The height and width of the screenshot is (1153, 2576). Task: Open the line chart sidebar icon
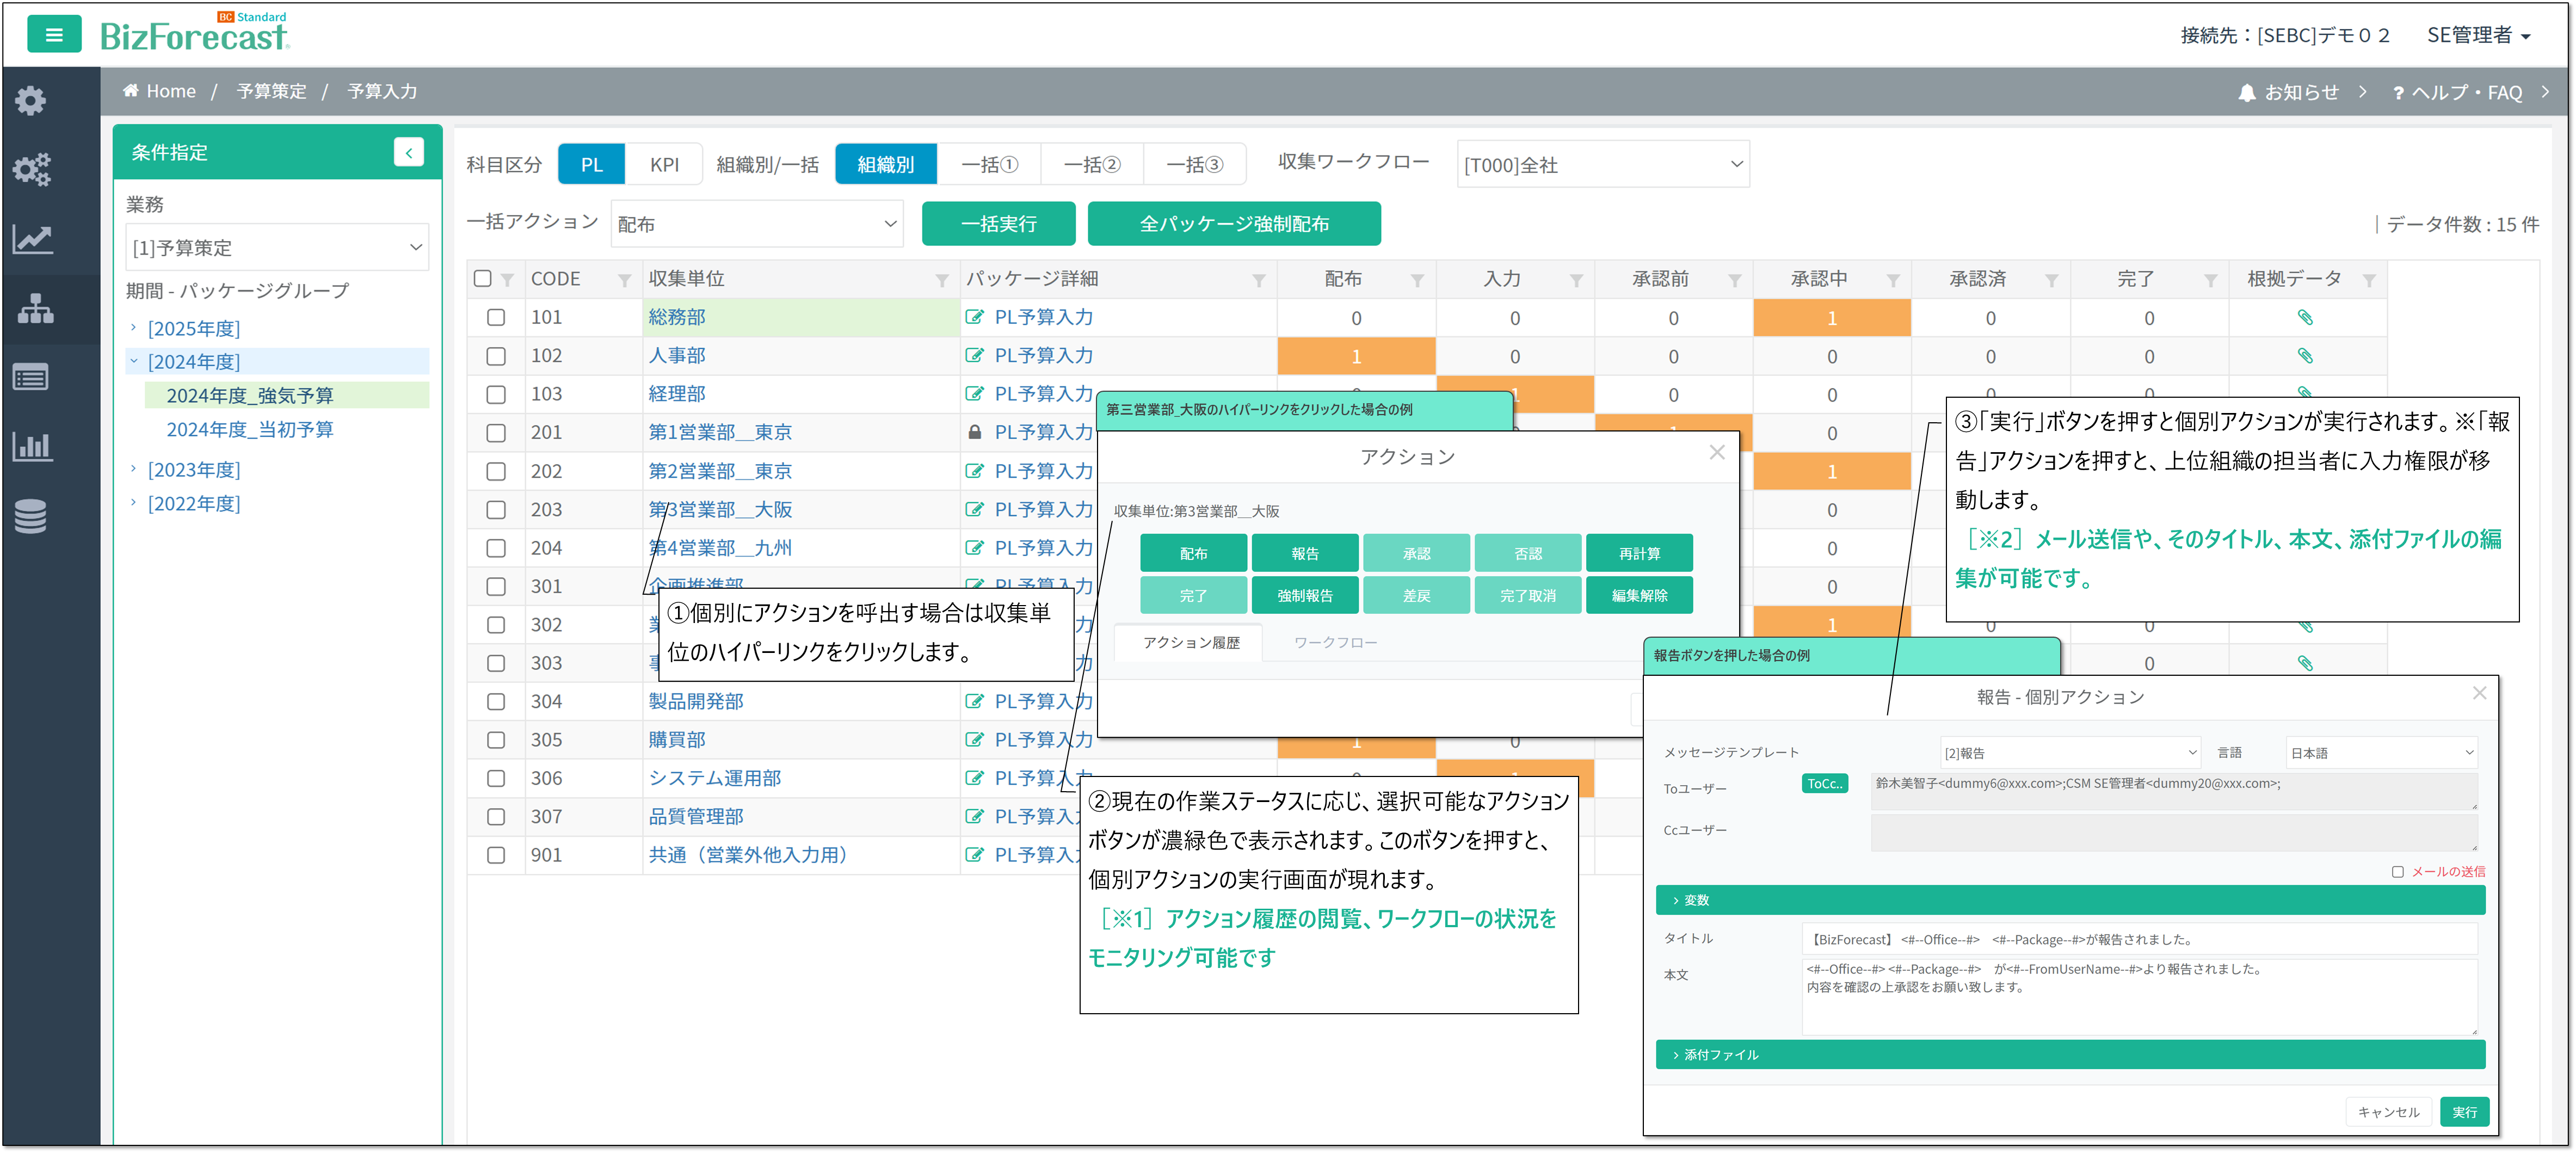click(32, 239)
